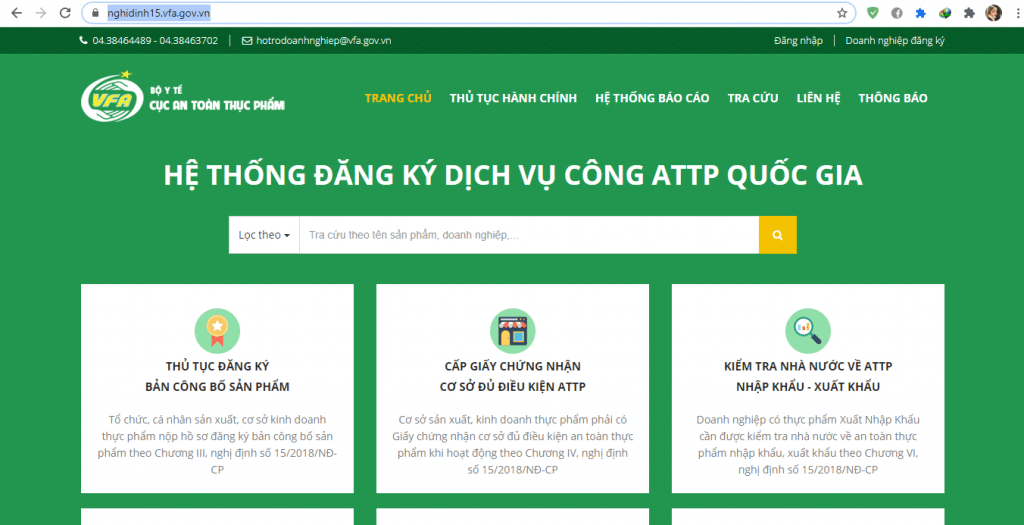
Task: Click the search field 'Tra cứu theo tên sản phẩm'
Action: [529, 235]
